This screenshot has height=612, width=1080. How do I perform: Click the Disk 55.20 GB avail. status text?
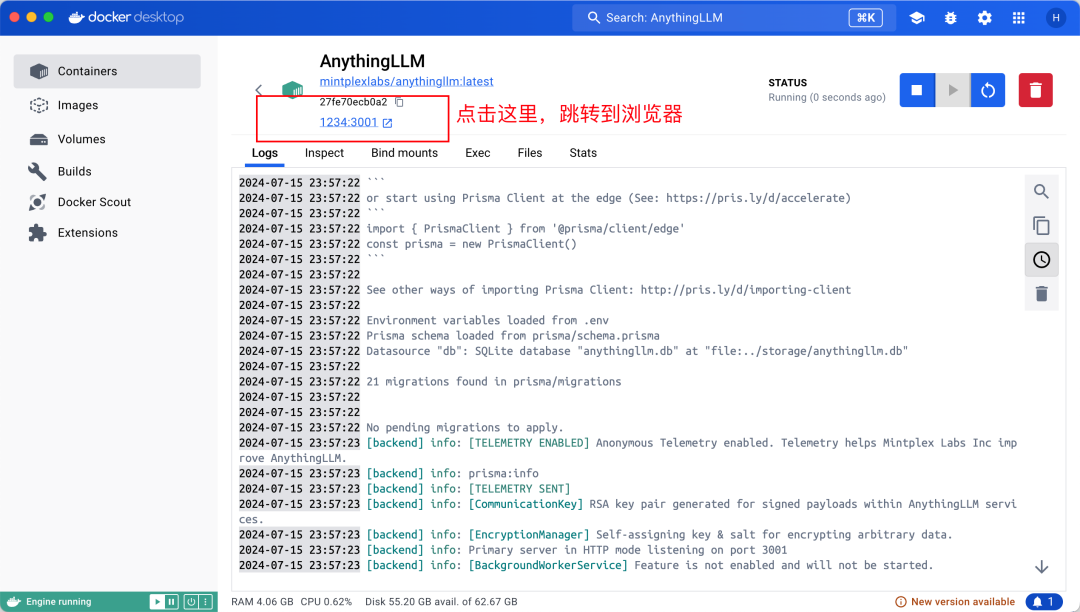(441, 602)
